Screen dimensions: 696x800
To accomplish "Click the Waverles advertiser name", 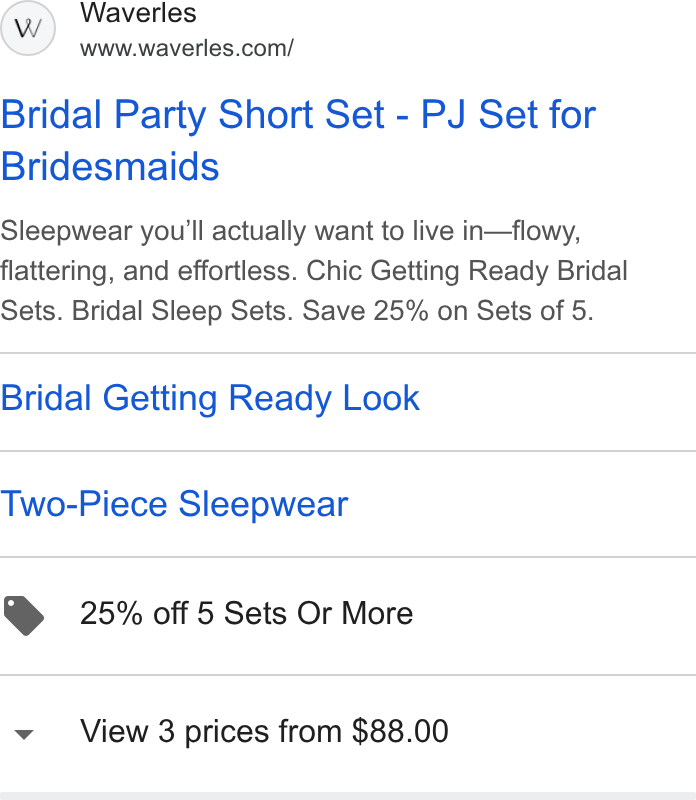I will click(x=138, y=13).
